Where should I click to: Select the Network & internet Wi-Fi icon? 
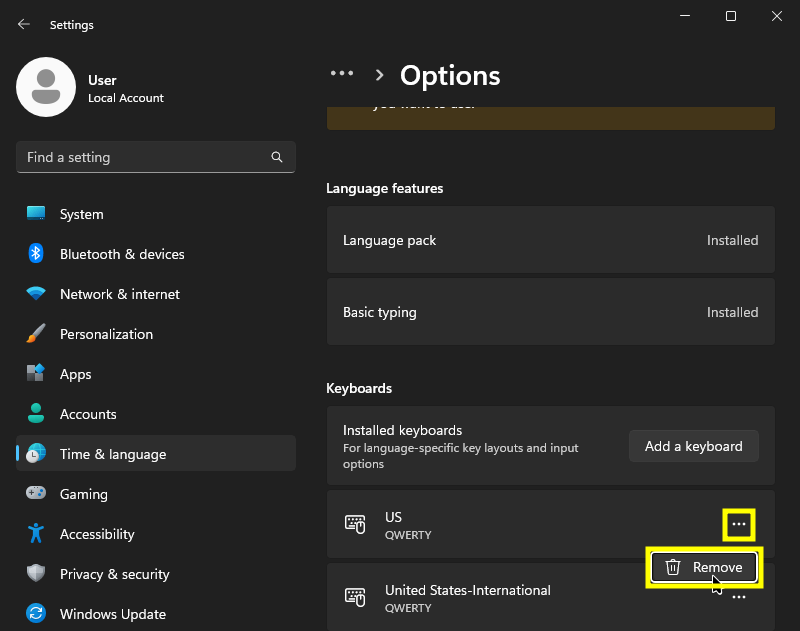pos(36,294)
